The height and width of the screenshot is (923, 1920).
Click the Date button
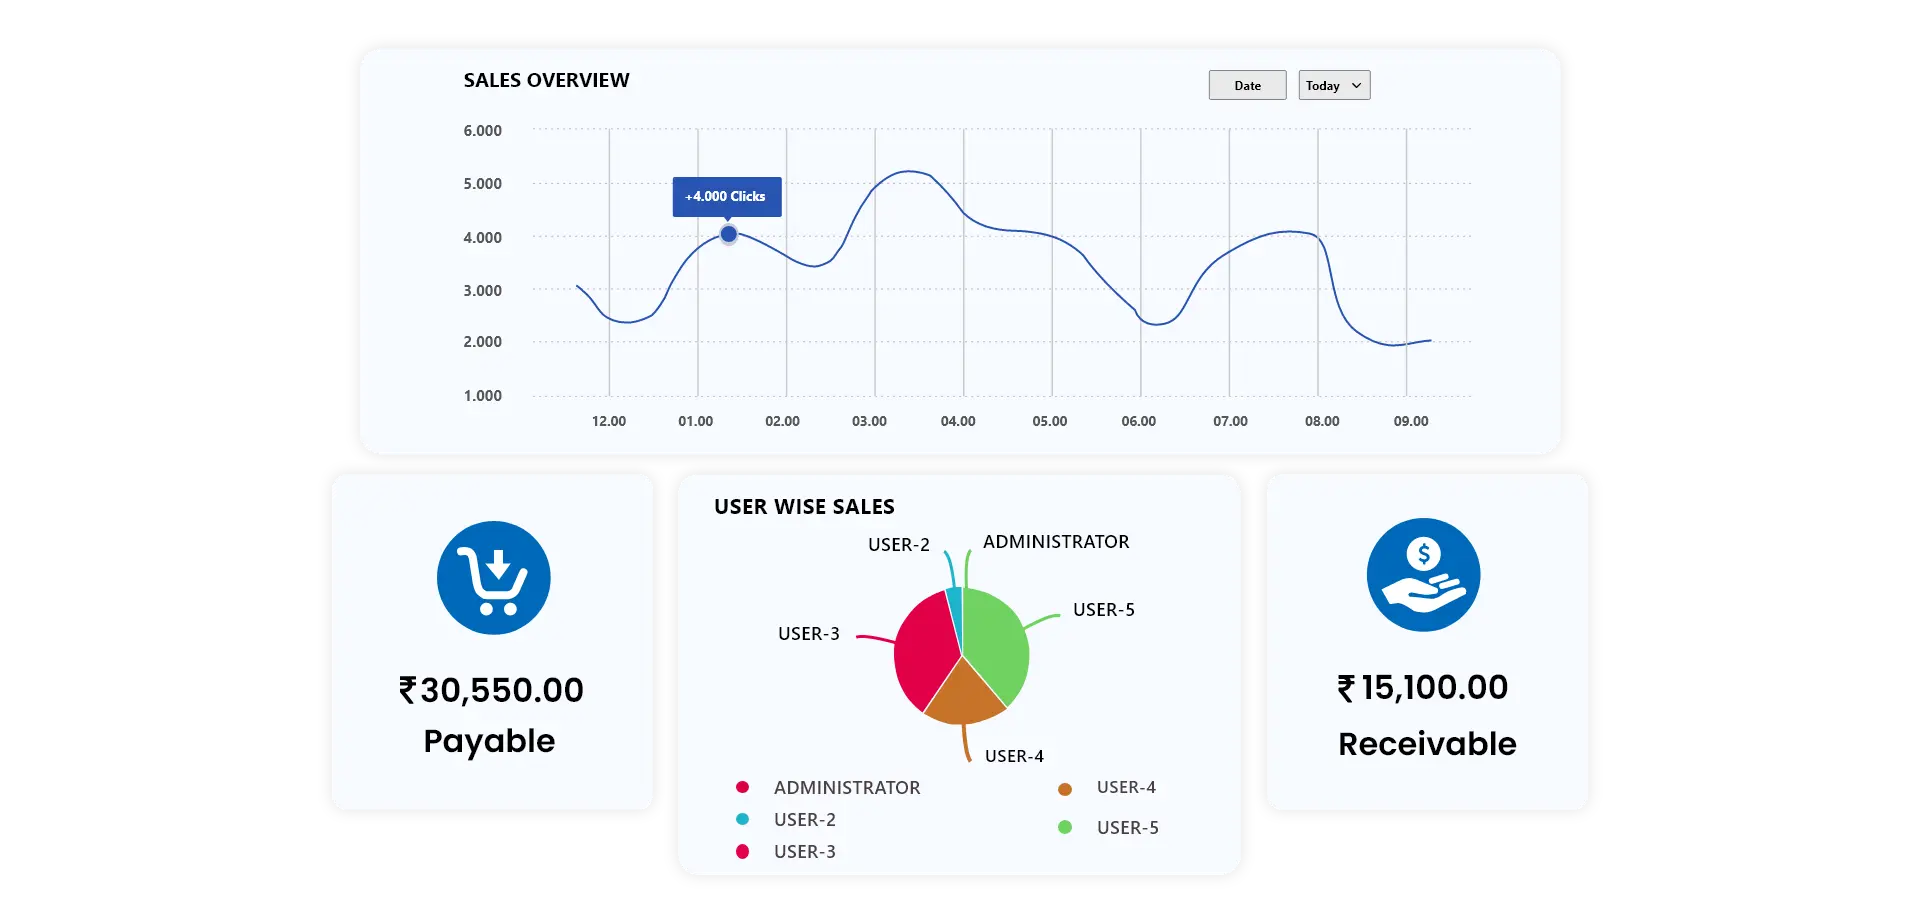pos(1247,86)
